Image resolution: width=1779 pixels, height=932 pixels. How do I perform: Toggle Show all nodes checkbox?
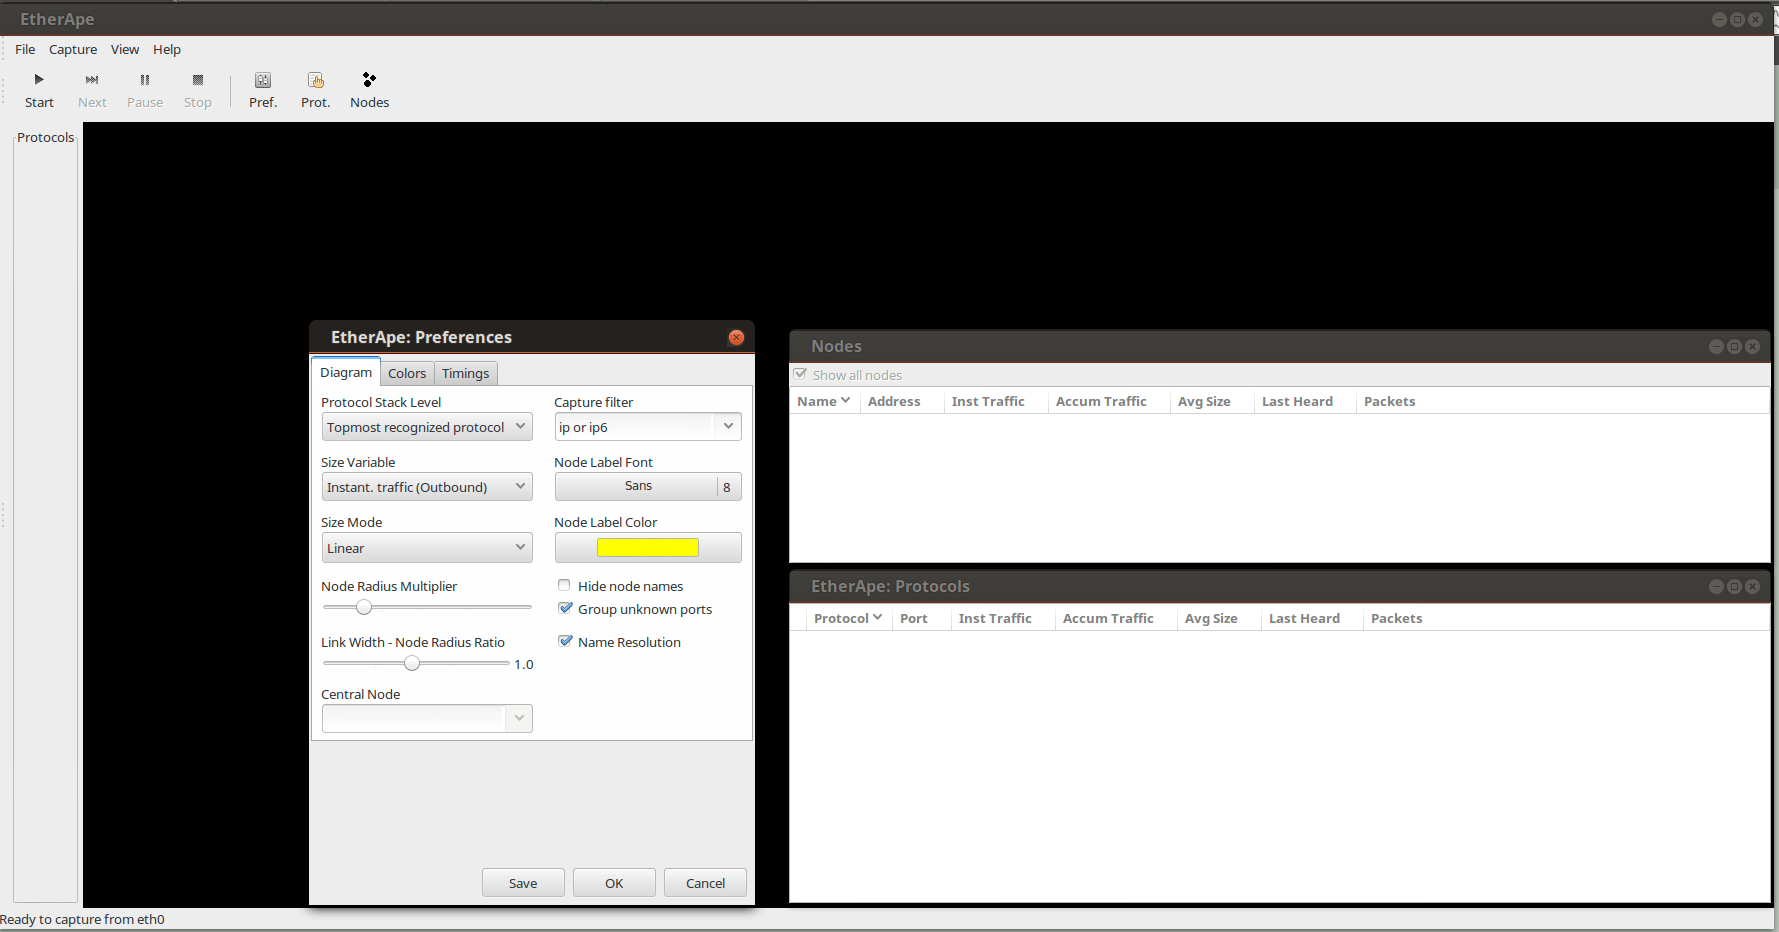click(x=800, y=374)
